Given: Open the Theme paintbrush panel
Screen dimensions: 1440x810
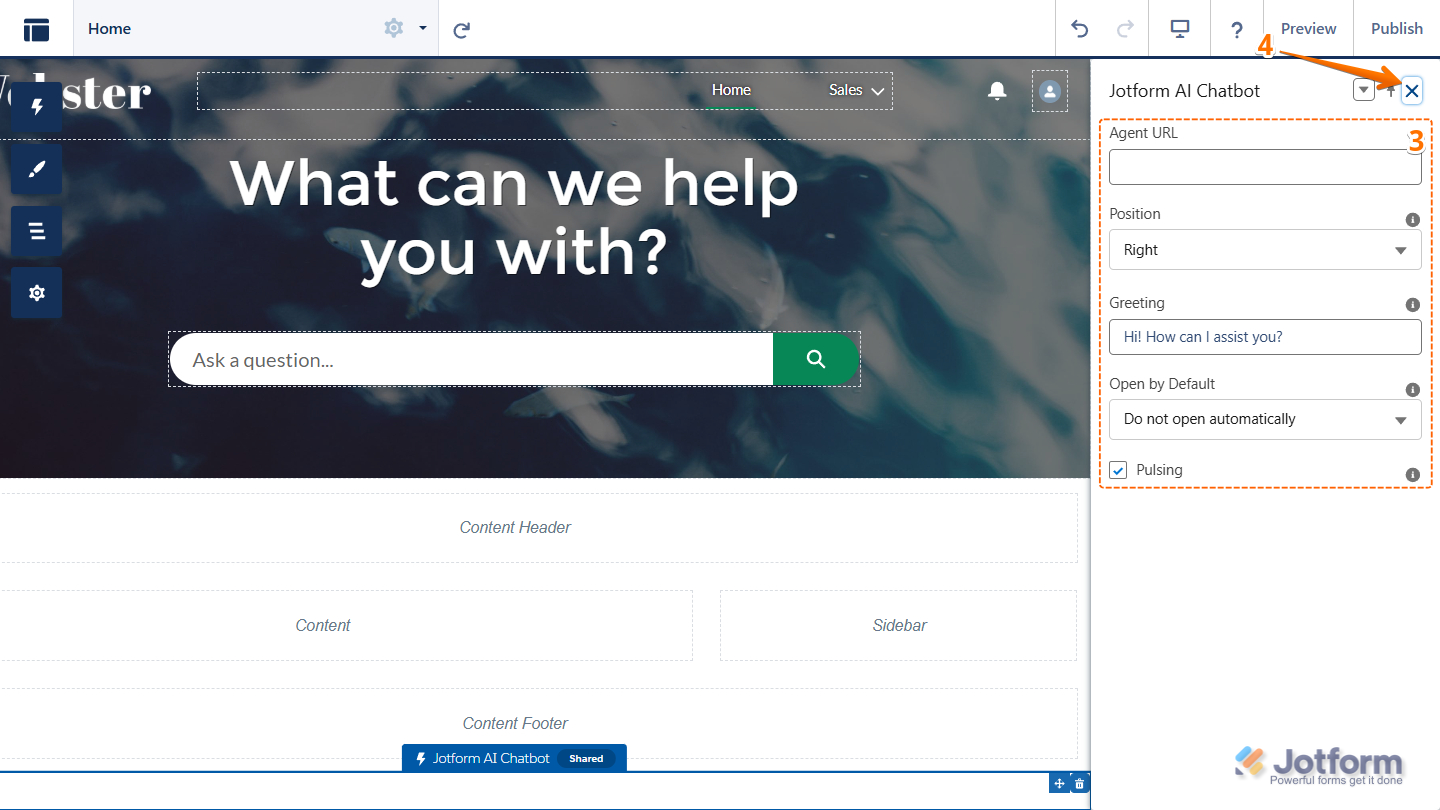Looking at the screenshot, I should tap(37, 170).
